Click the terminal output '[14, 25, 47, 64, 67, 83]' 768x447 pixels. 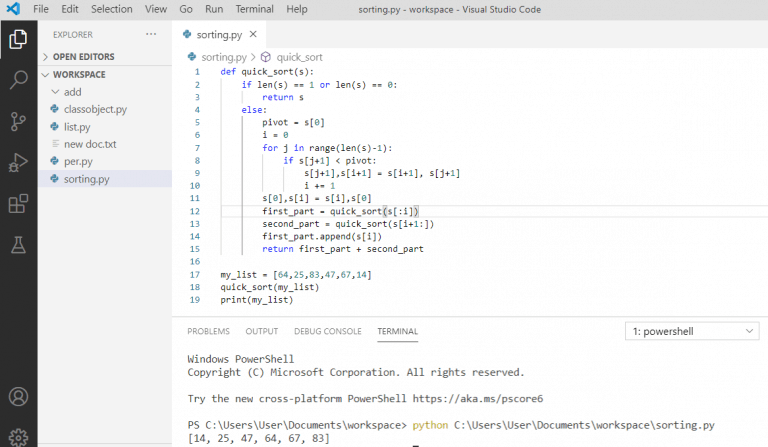(259, 438)
